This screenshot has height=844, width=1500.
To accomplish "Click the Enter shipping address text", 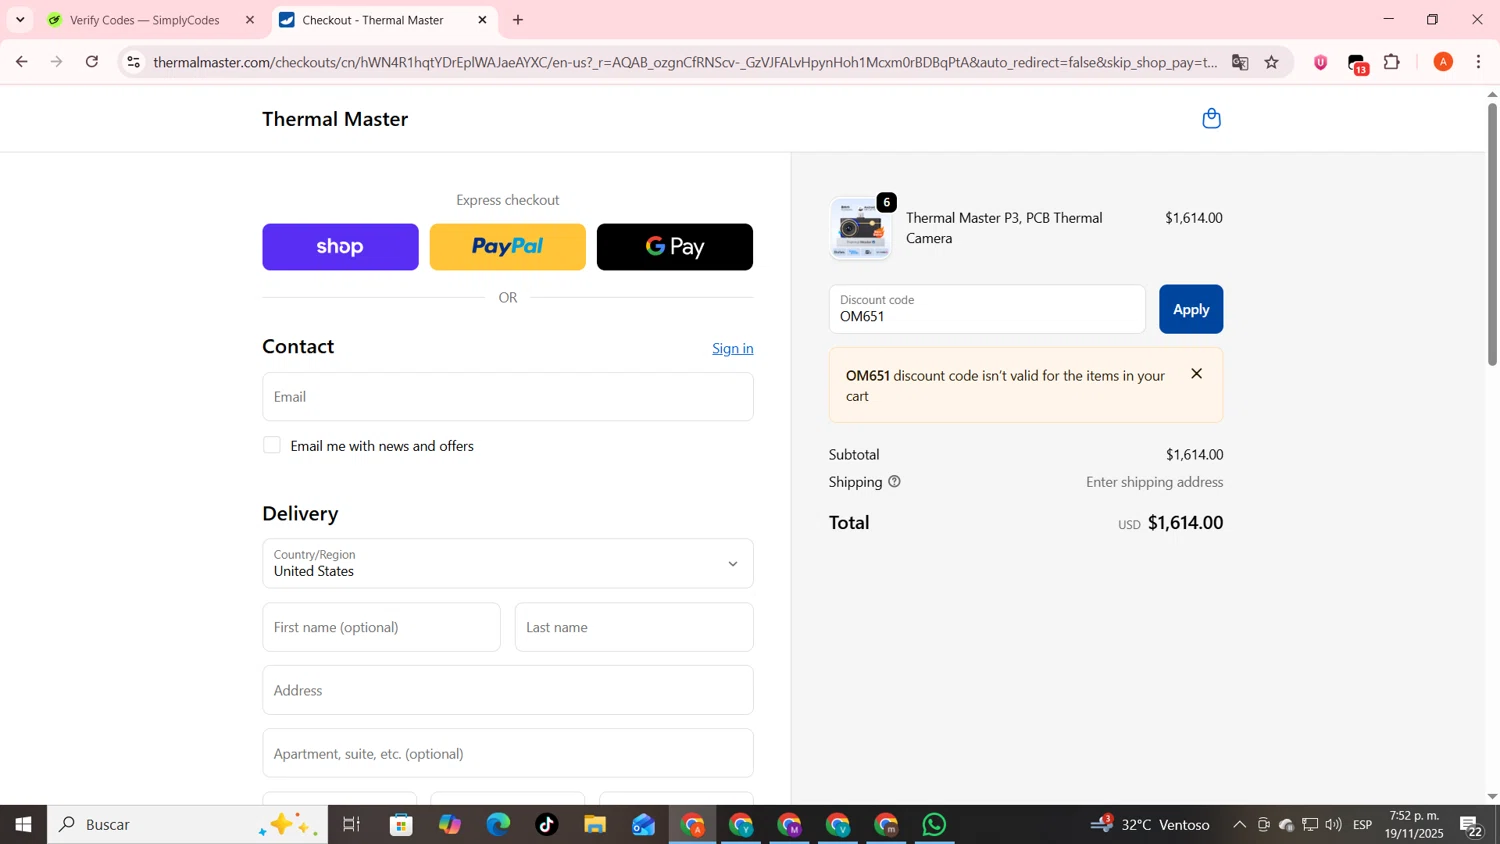I will click(1154, 482).
